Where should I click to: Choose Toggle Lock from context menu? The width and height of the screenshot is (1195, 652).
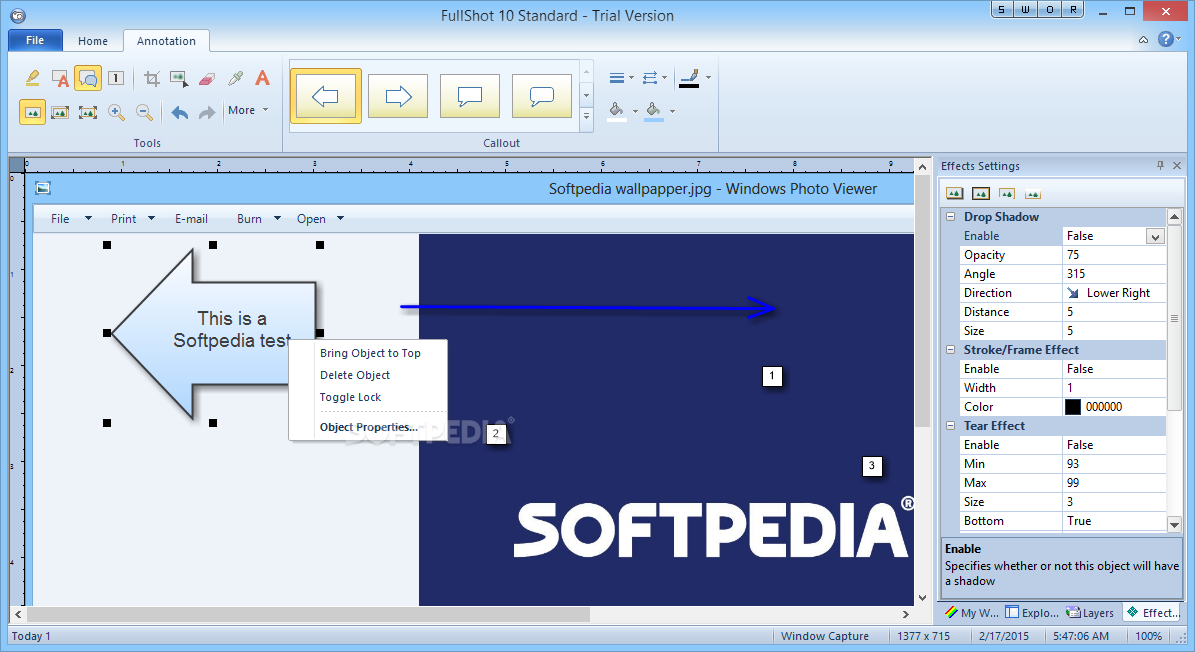(351, 397)
